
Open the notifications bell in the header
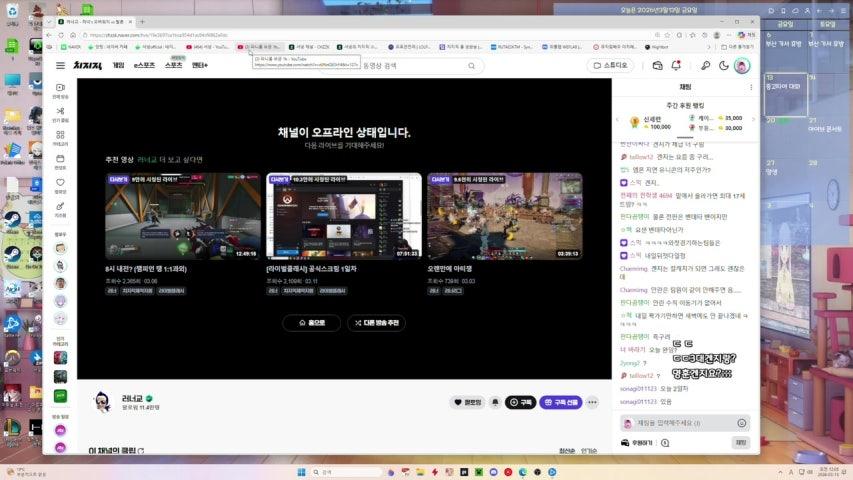coord(676,65)
